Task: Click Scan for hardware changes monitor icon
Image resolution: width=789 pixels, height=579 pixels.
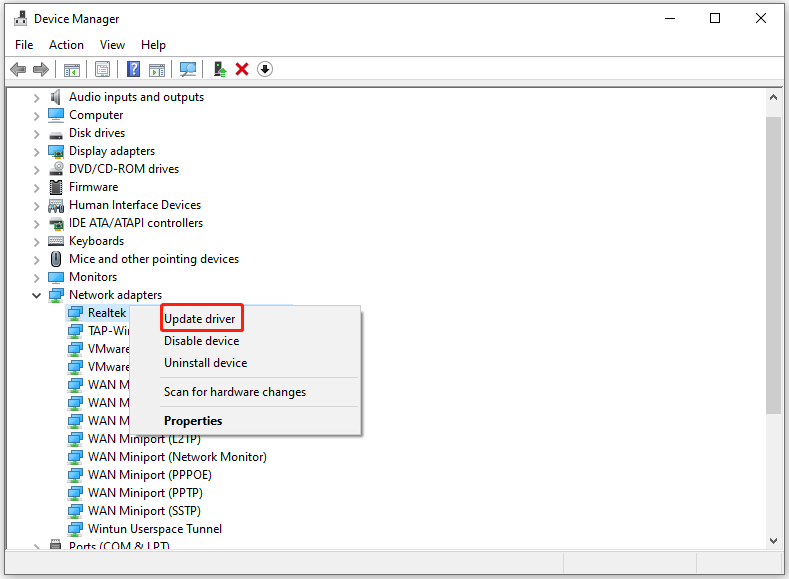Action: click(187, 69)
